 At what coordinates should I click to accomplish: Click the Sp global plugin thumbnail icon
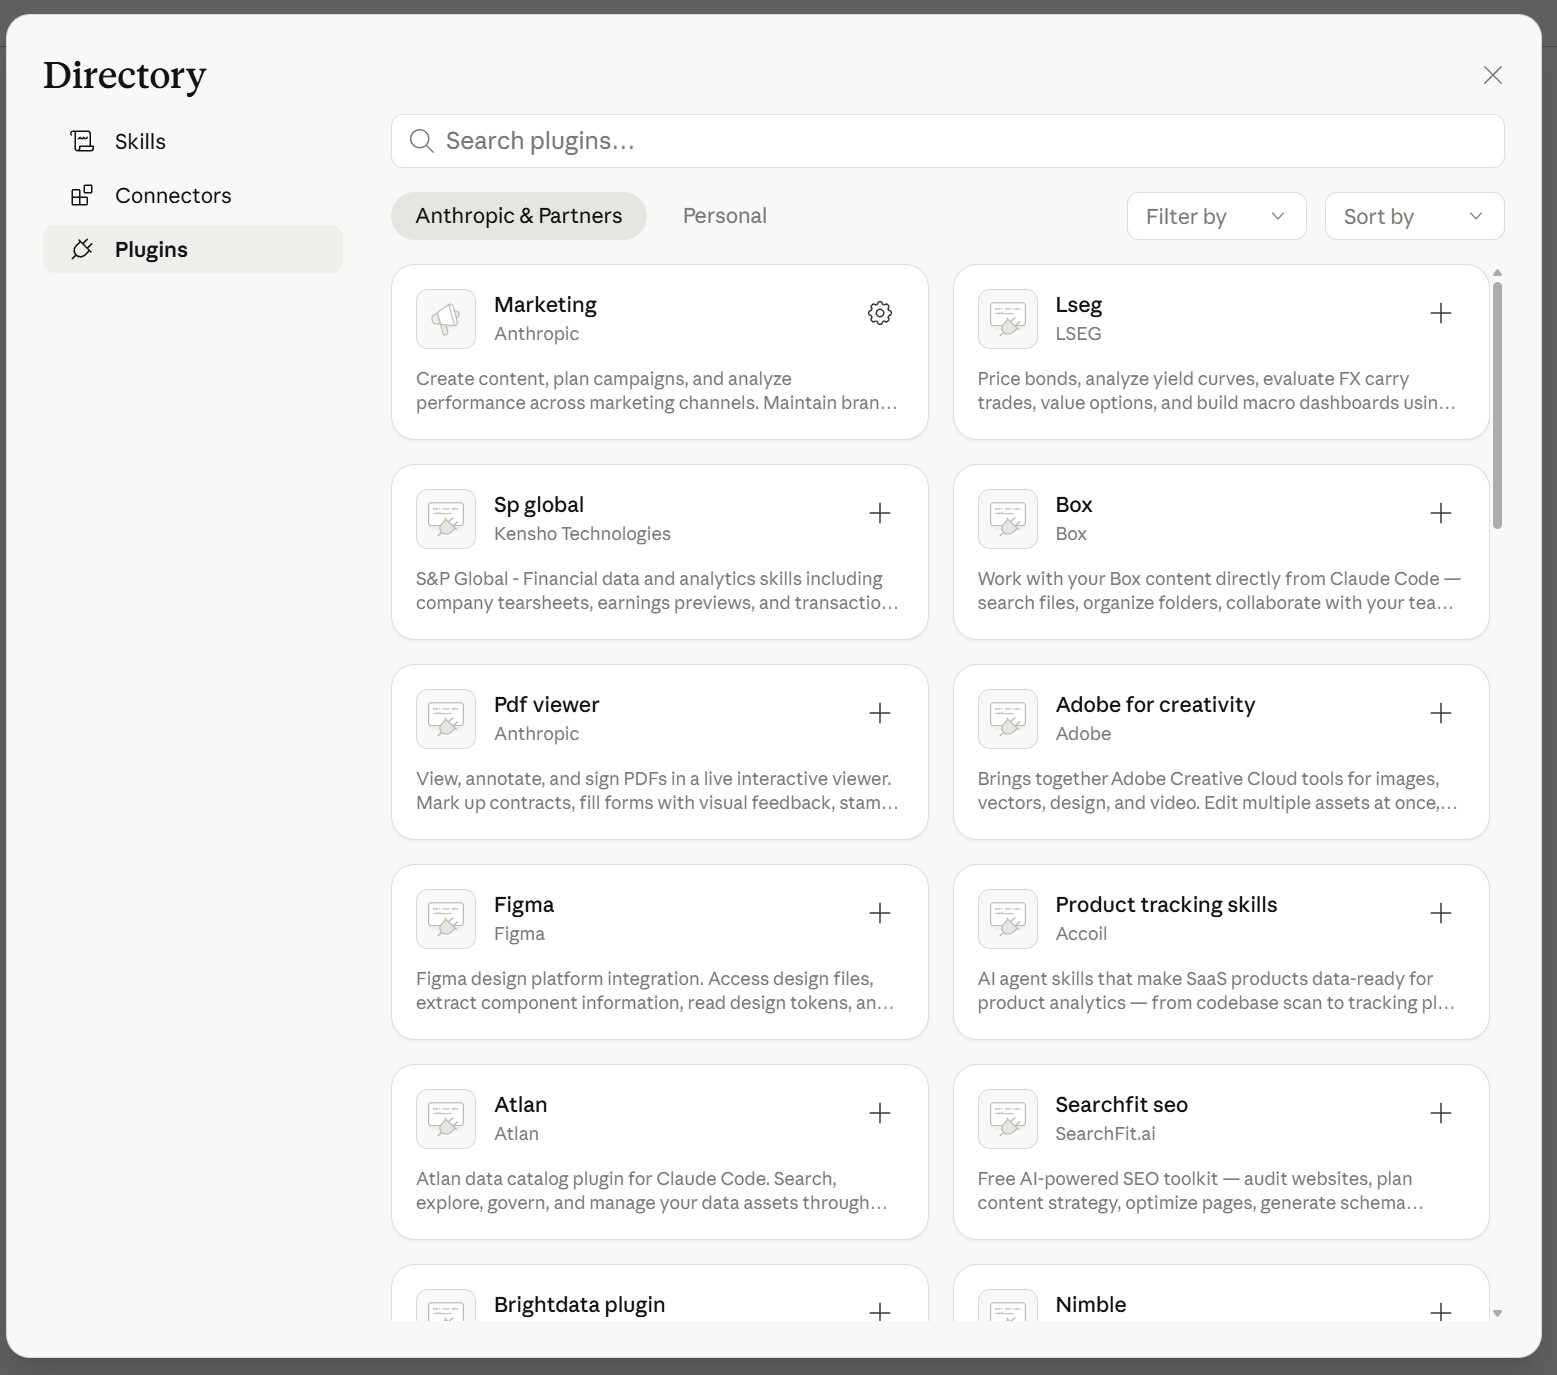point(446,519)
